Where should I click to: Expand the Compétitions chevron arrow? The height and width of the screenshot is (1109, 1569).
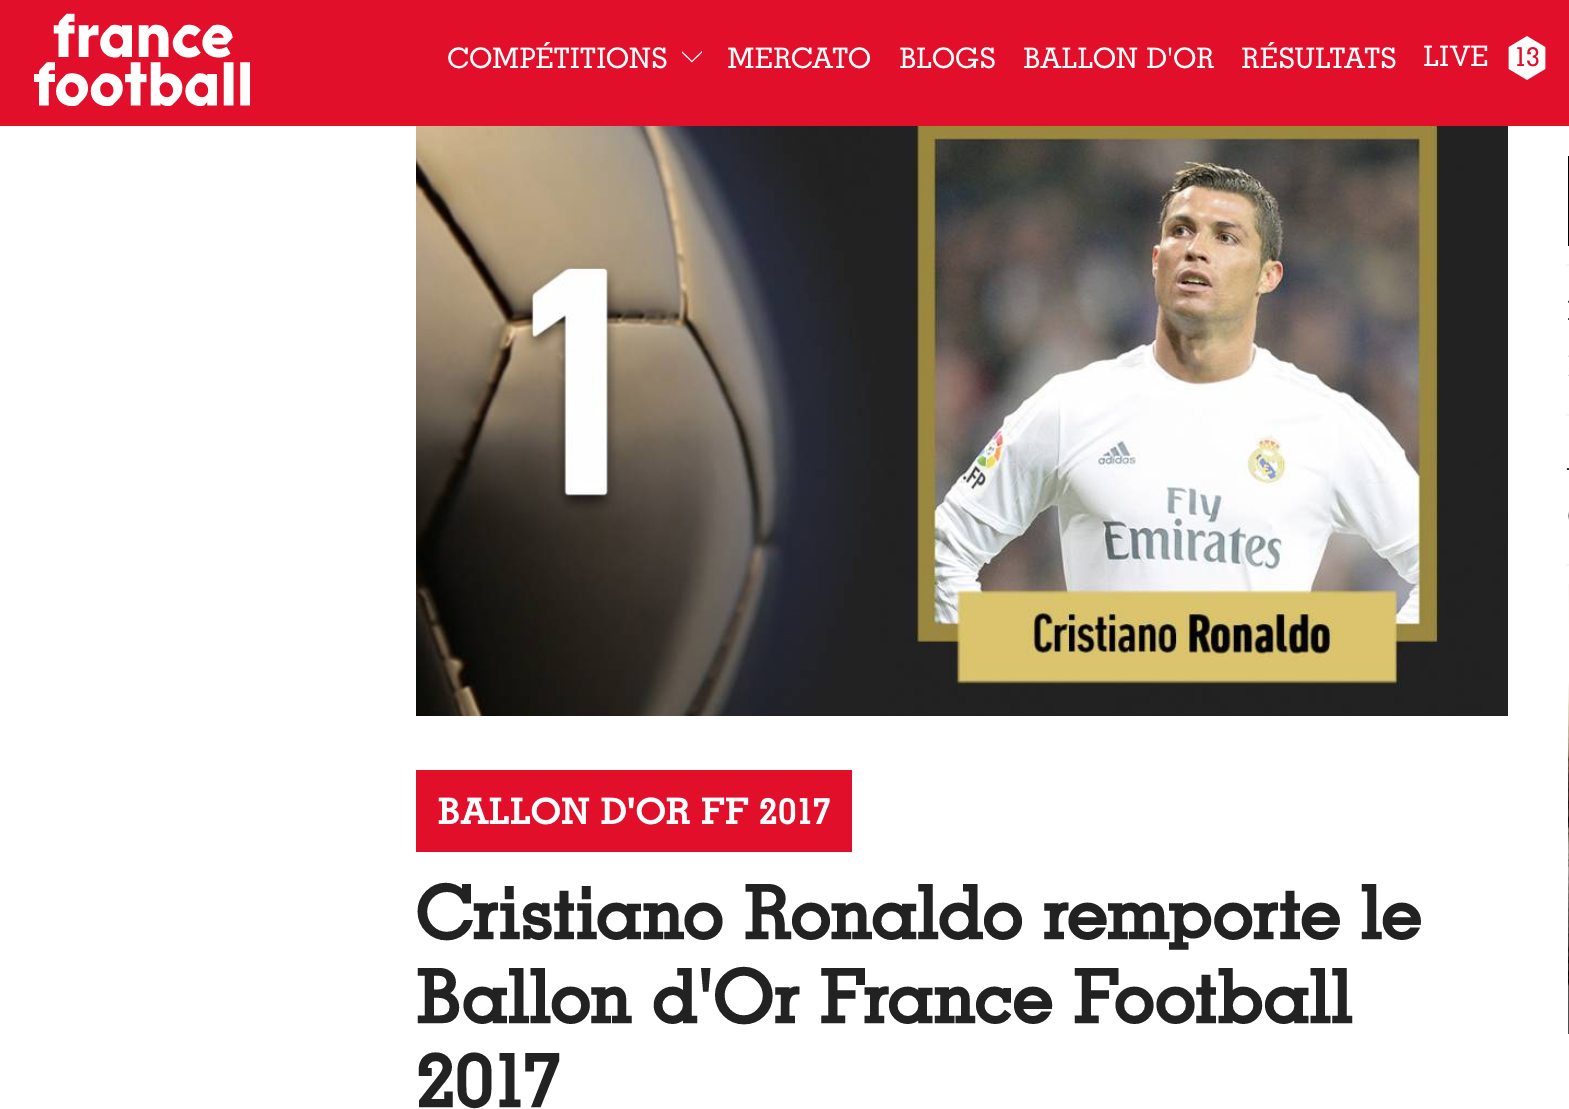691,58
